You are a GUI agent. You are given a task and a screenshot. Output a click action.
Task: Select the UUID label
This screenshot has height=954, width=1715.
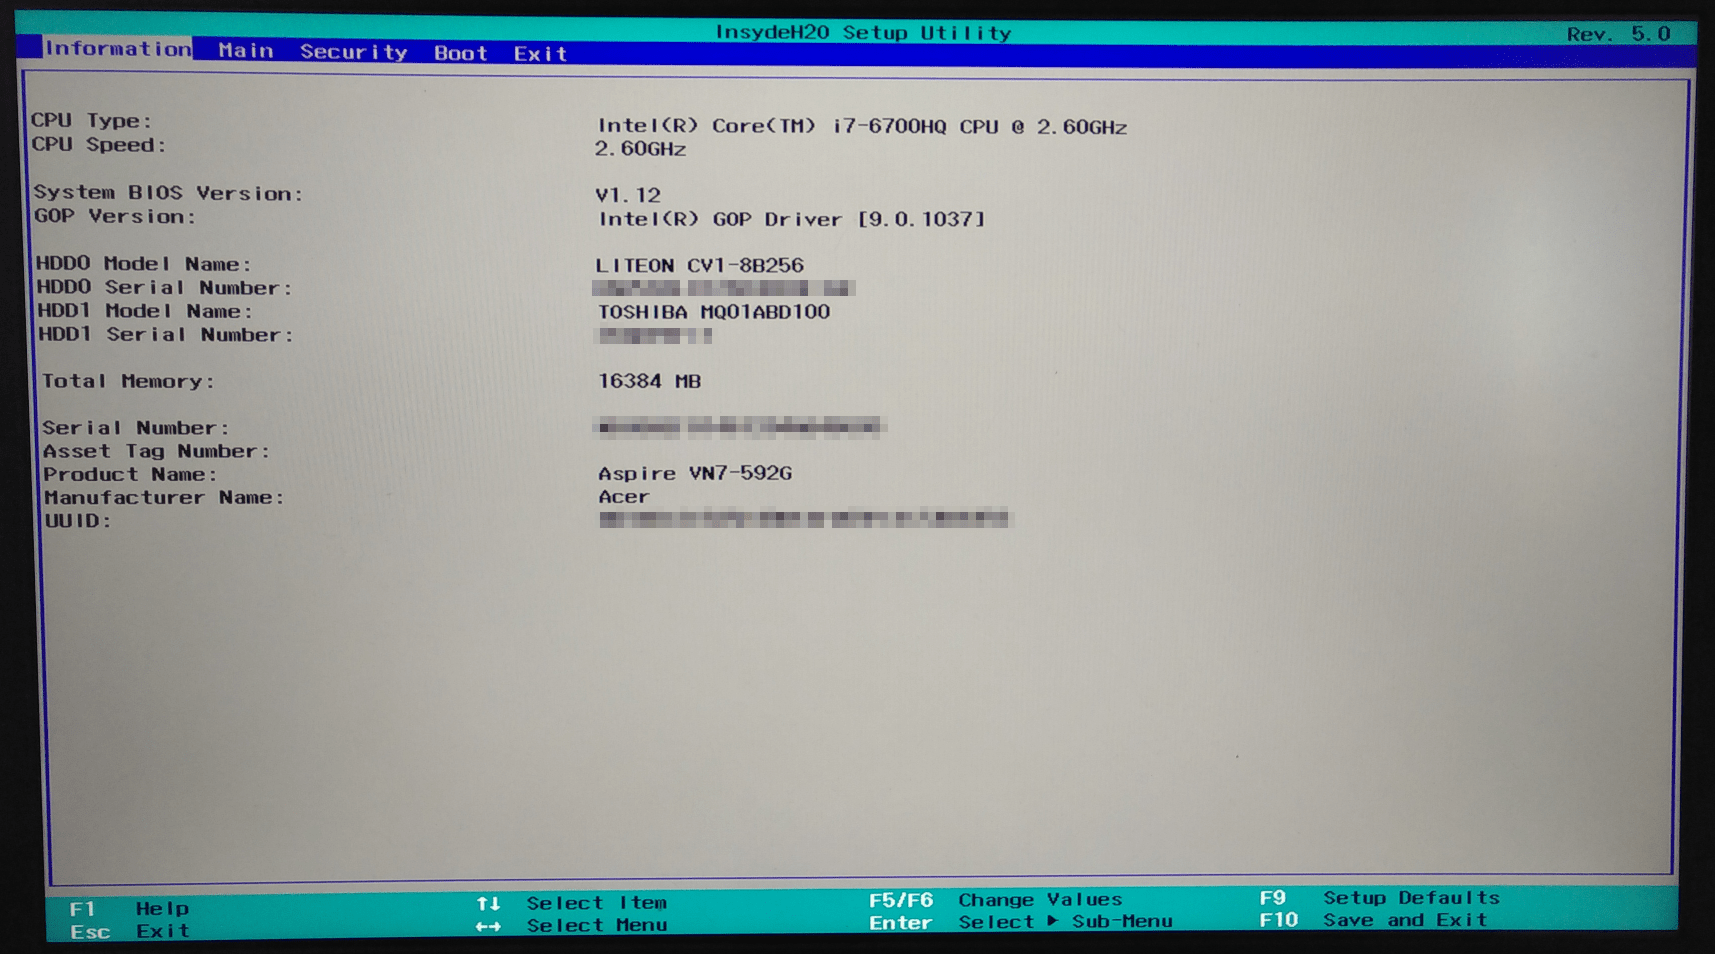pos(78,521)
